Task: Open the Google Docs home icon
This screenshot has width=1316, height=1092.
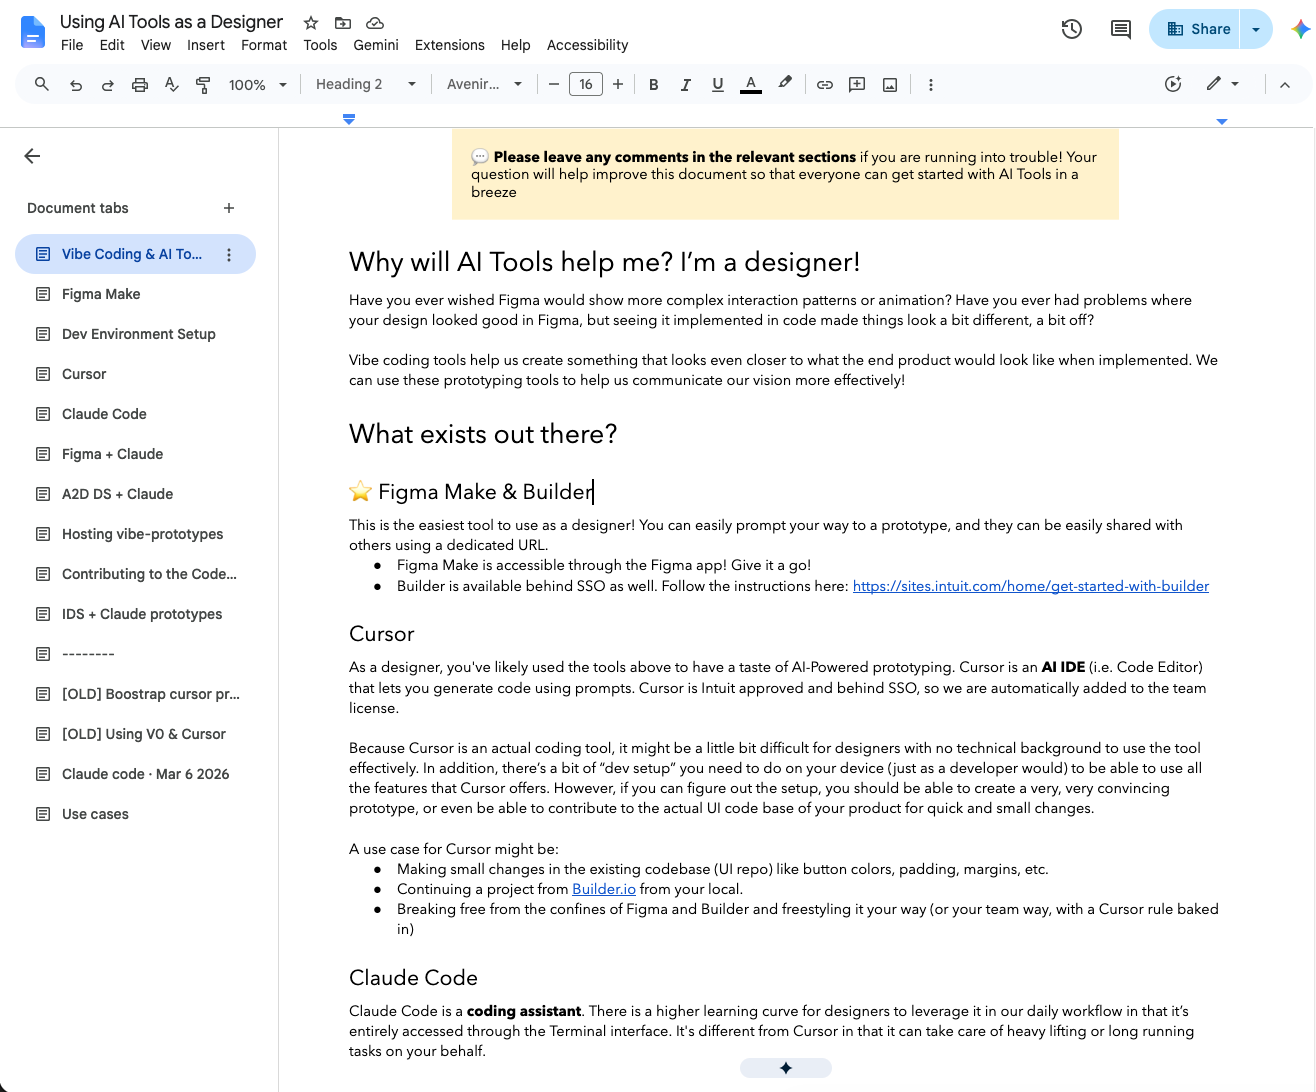Action: pos(33,32)
